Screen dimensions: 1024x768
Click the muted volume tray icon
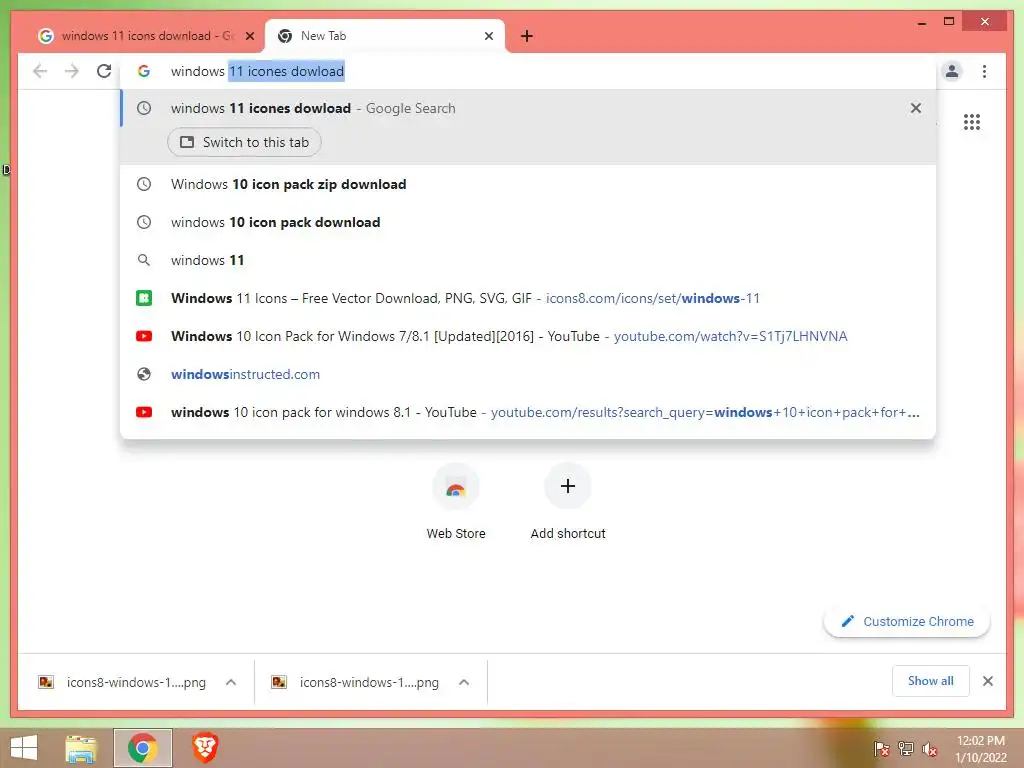pos(929,749)
